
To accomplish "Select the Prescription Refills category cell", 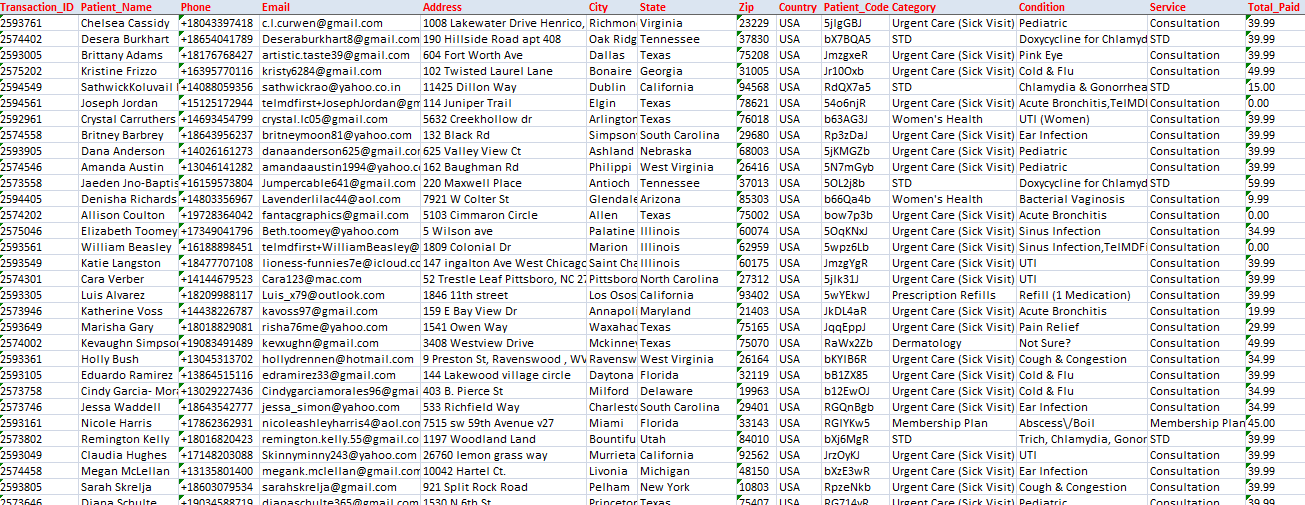I will (952, 295).
